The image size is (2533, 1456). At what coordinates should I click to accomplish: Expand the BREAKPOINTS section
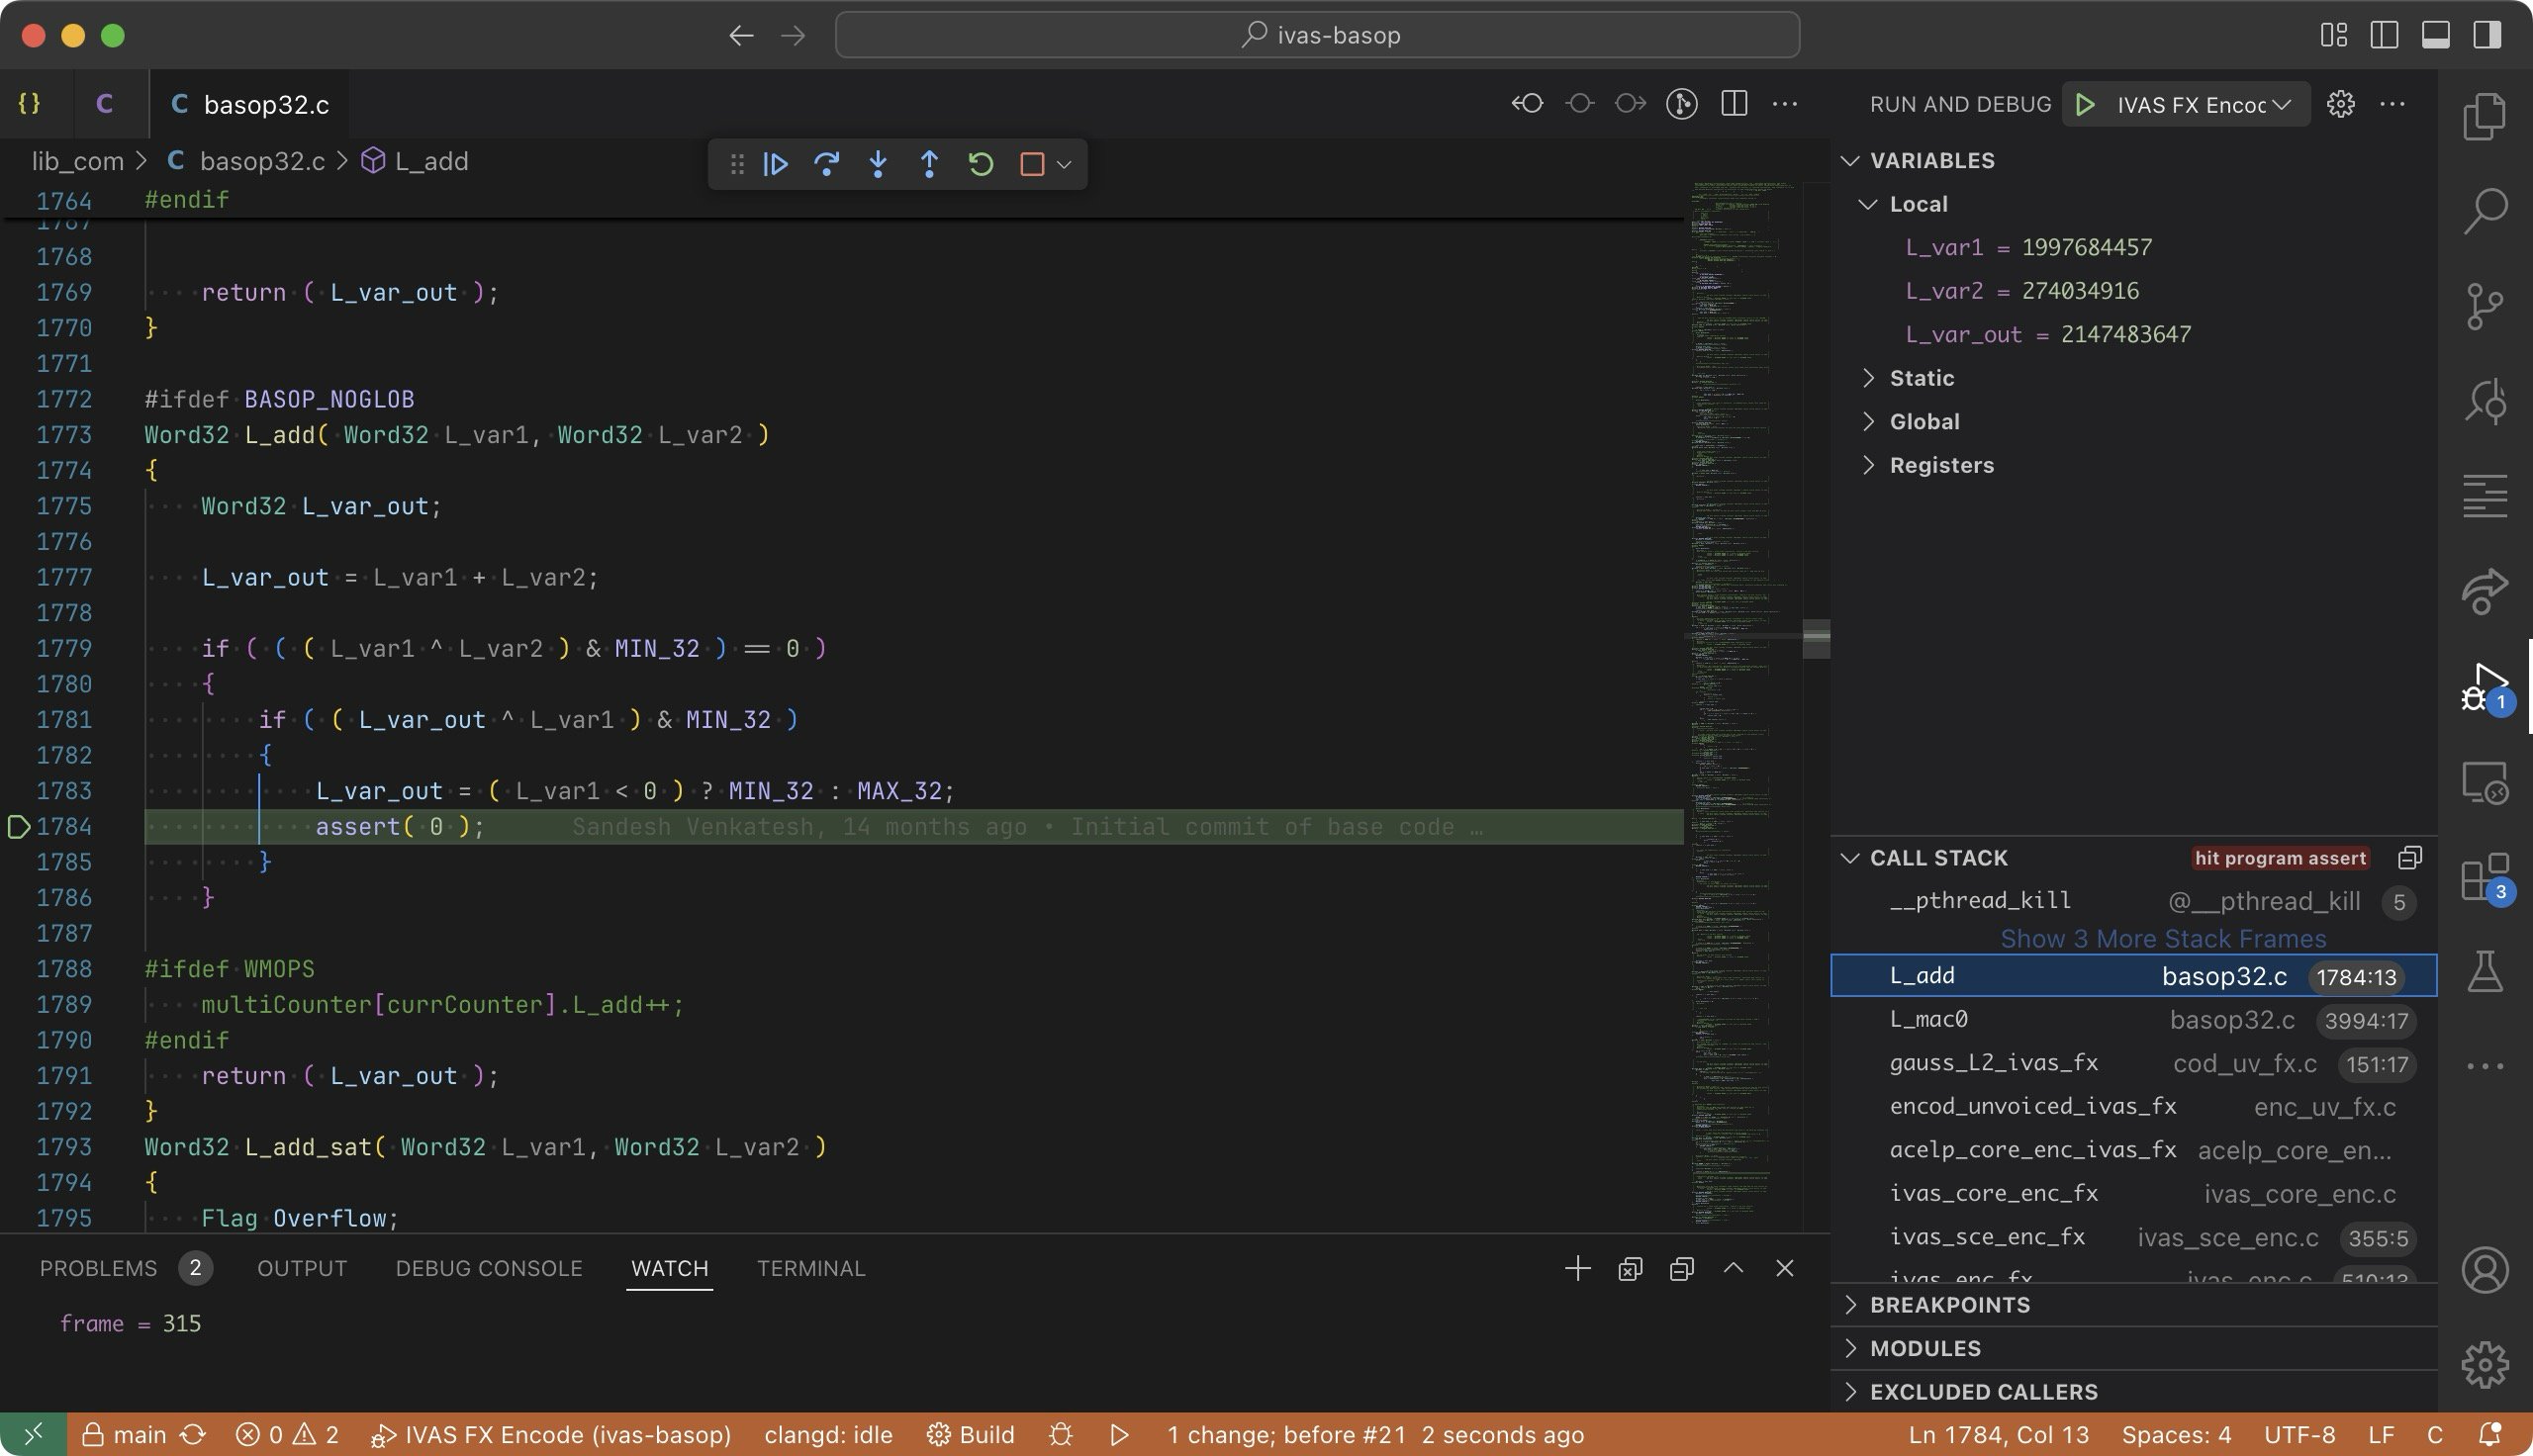click(x=1949, y=1305)
